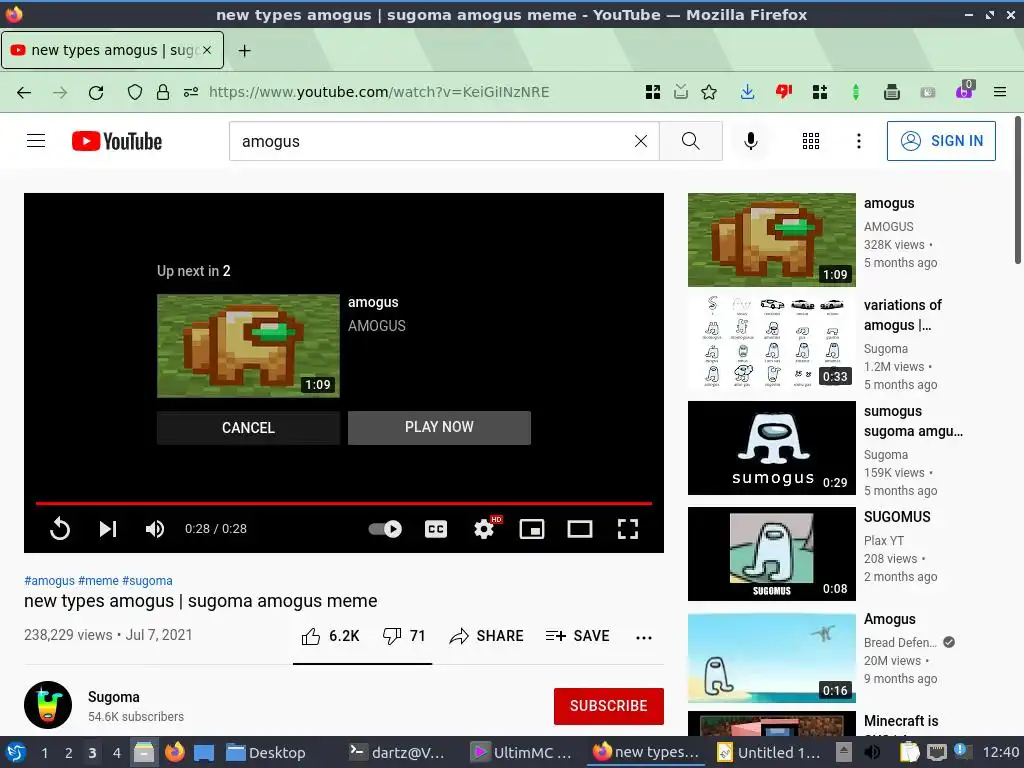The width and height of the screenshot is (1024, 768).
Task: Launch Firefox from the taskbar quick launcher
Action: click(x=174, y=752)
